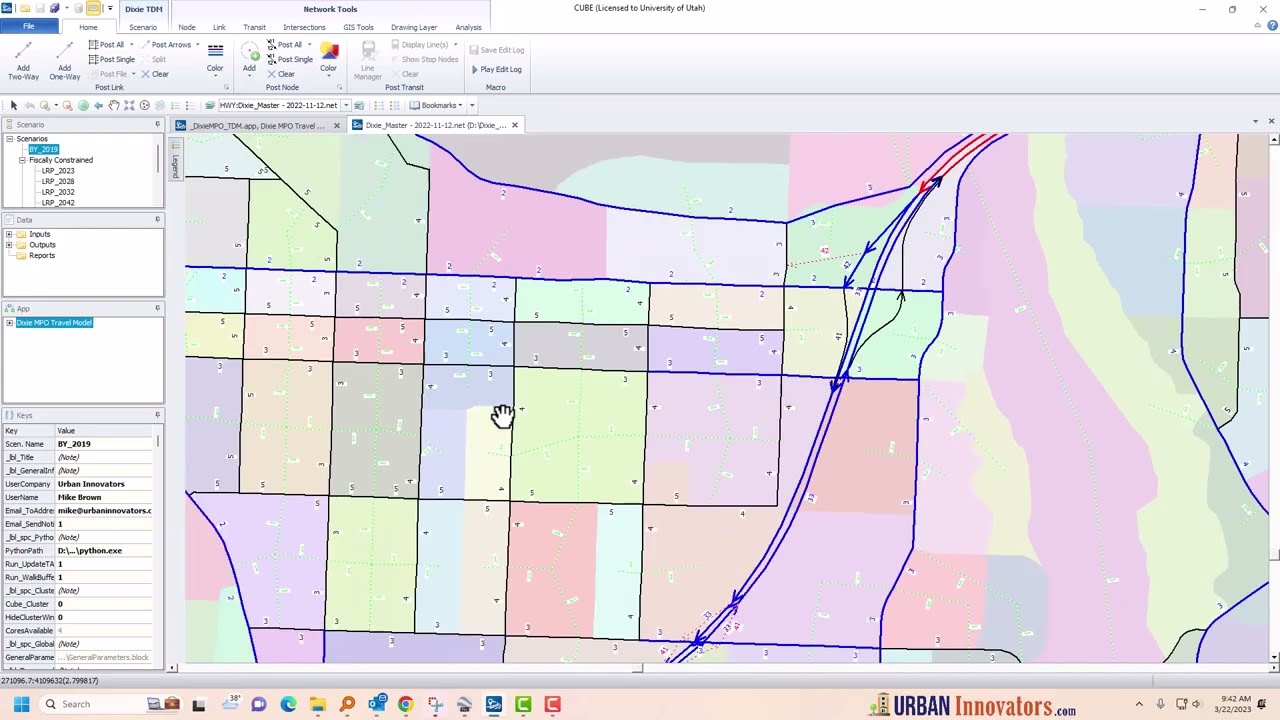The image size is (1280, 720).
Task: Expand the Outputs folder
Action: click(9, 245)
